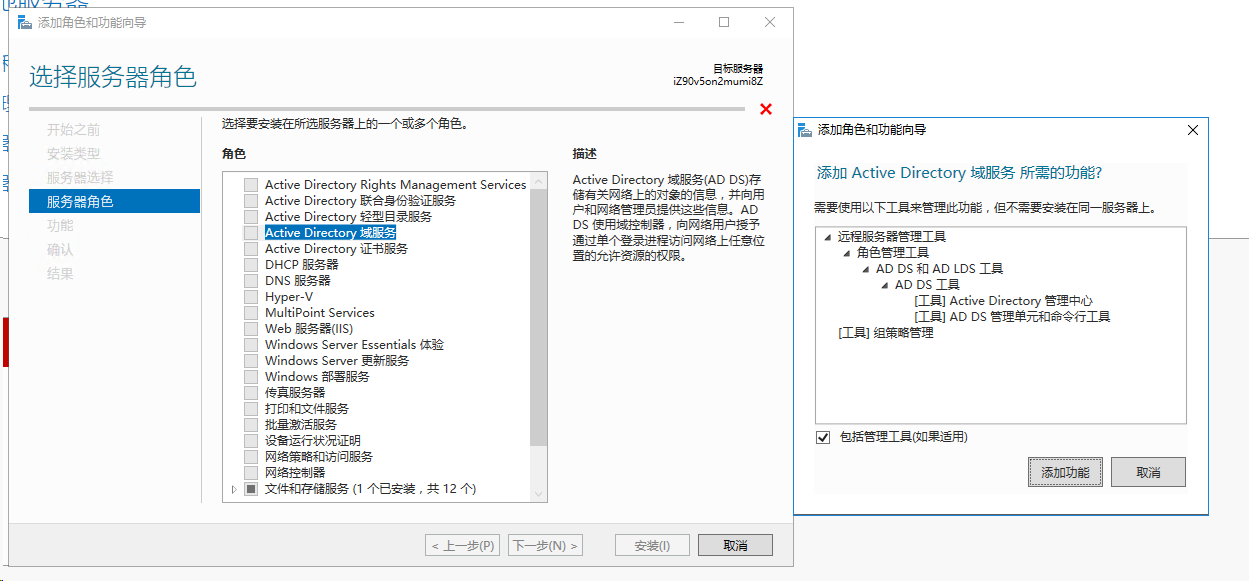Click the 角色 column heading
The height and width of the screenshot is (581, 1249).
pyautogui.click(x=234, y=154)
